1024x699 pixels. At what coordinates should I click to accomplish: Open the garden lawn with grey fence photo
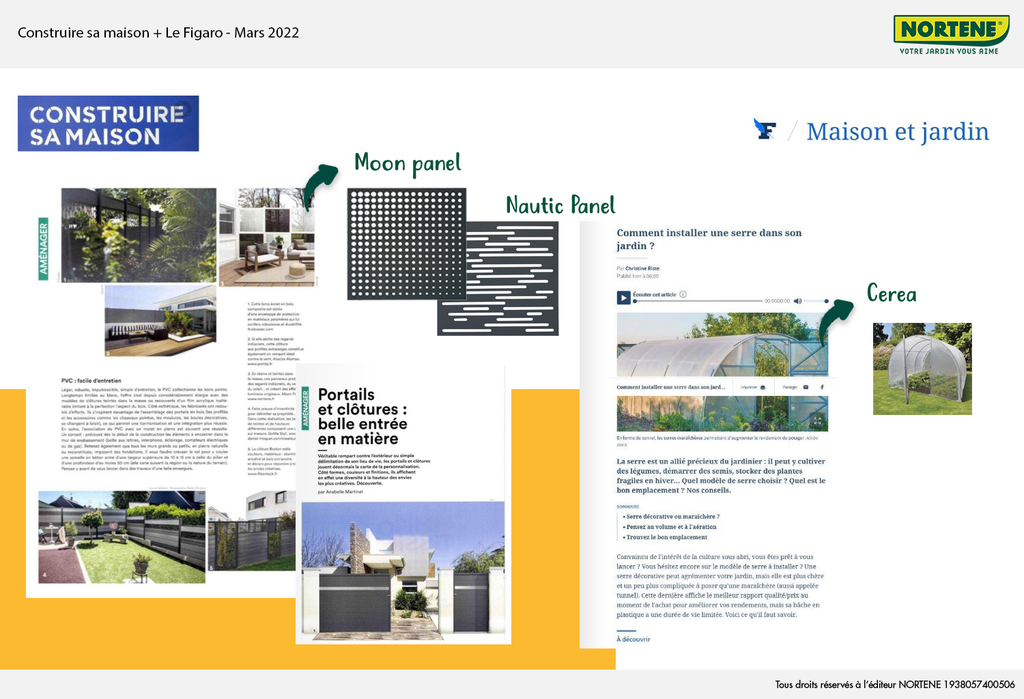point(121,537)
